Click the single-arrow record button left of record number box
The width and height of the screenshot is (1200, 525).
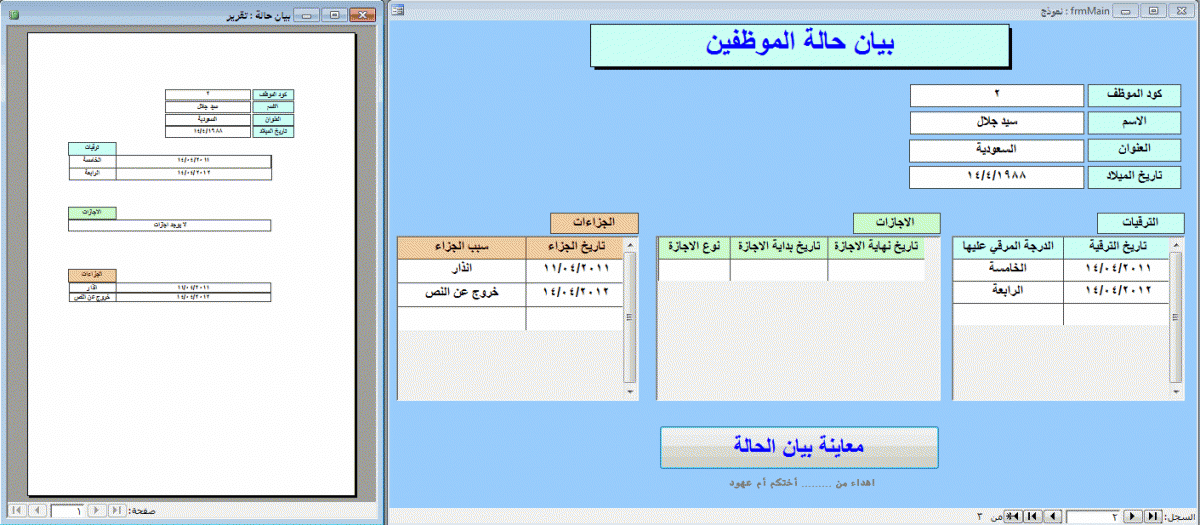(1053, 516)
